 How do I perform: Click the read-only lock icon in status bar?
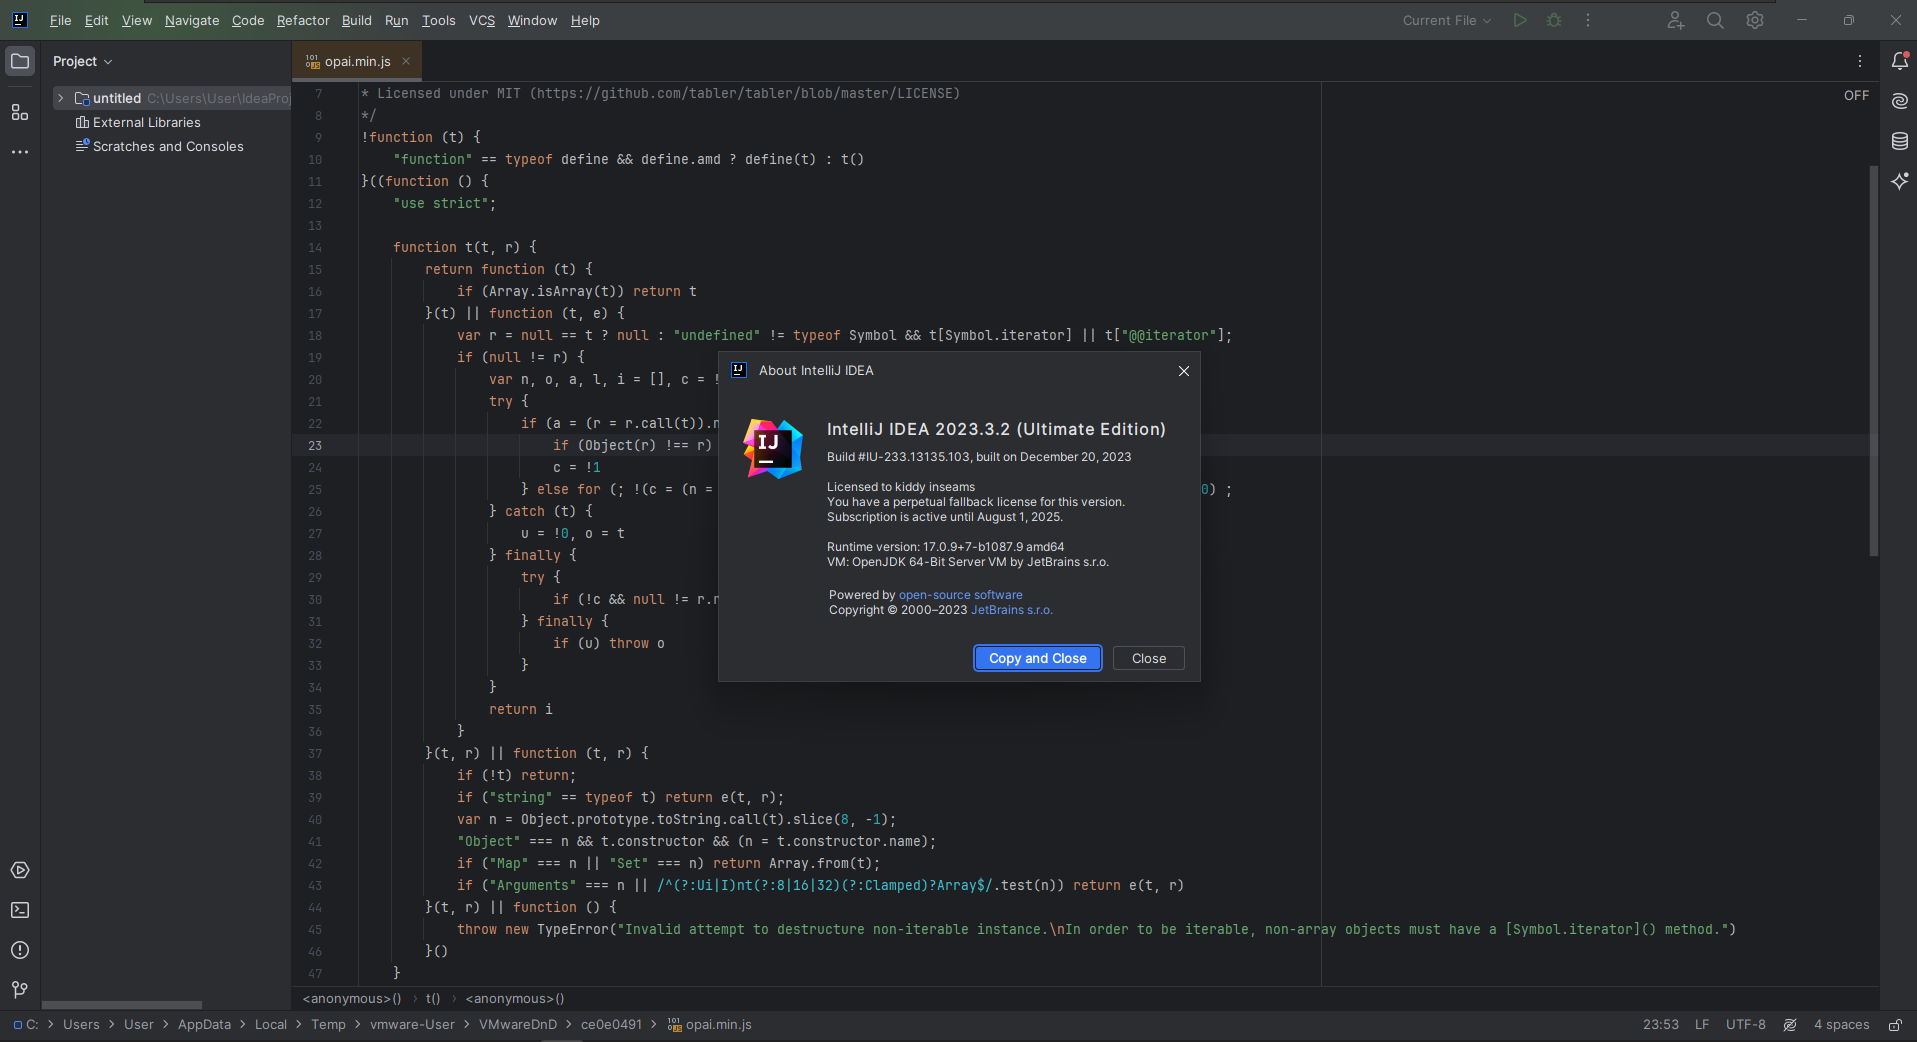(x=1895, y=1025)
